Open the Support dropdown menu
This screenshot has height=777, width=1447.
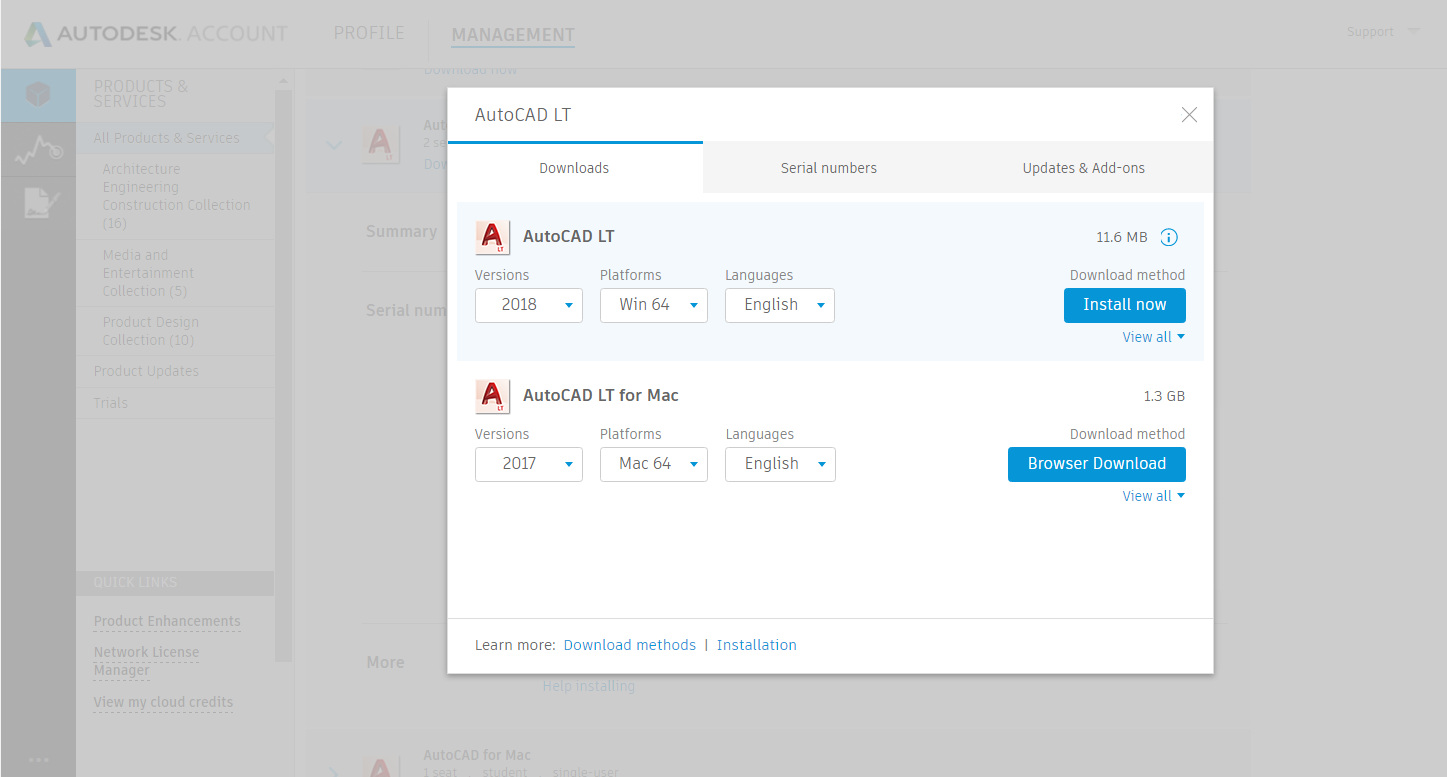click(1382, 32)
